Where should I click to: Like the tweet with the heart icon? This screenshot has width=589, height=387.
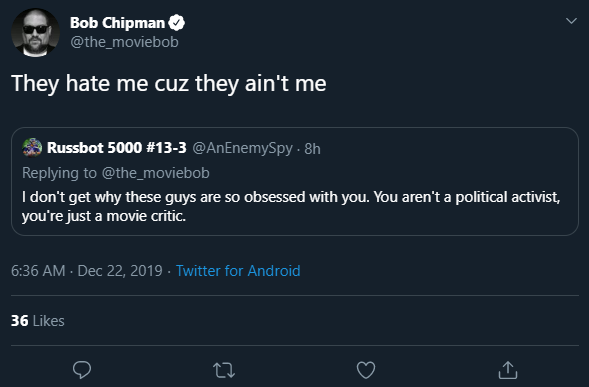[x=365, y=370]
